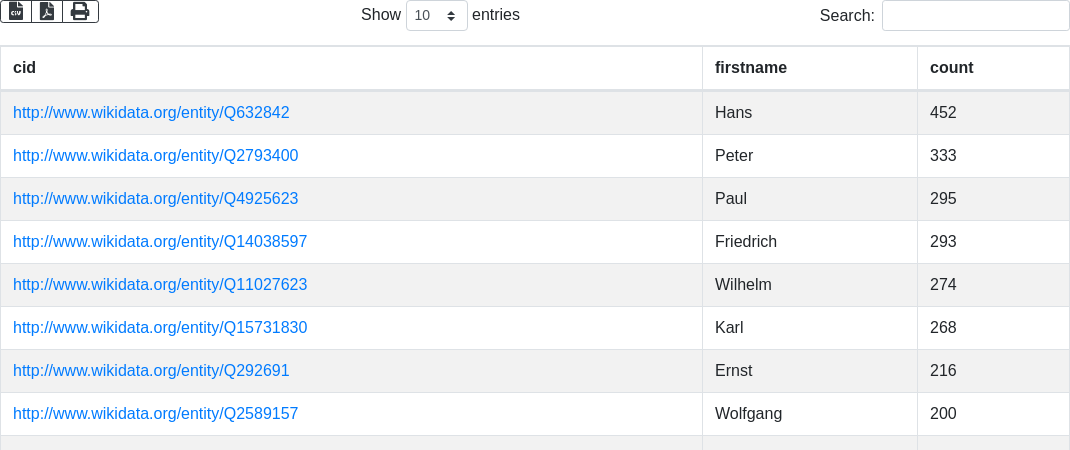Open the Q14038597 wikidata link
This screenshot has height=450, width=1070.
(160, 242)
